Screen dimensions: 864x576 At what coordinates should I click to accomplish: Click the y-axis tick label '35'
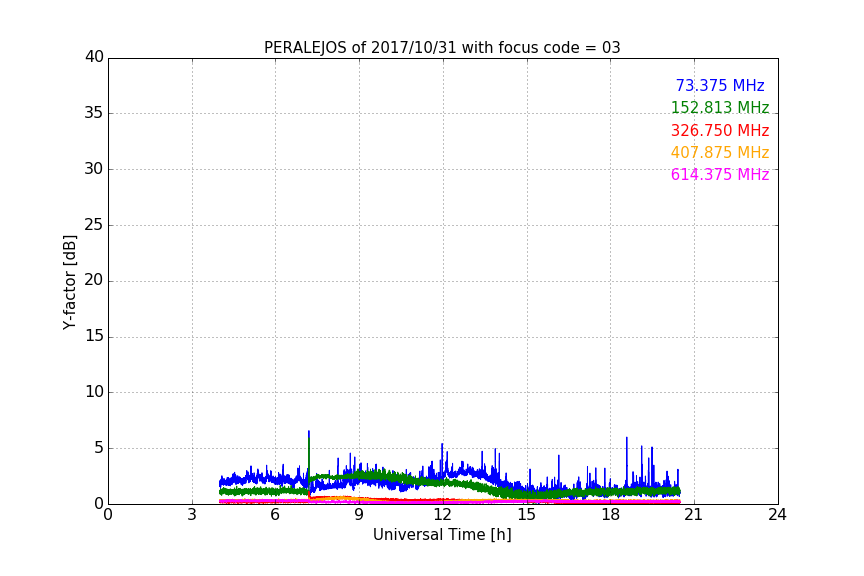click(94, 113)
